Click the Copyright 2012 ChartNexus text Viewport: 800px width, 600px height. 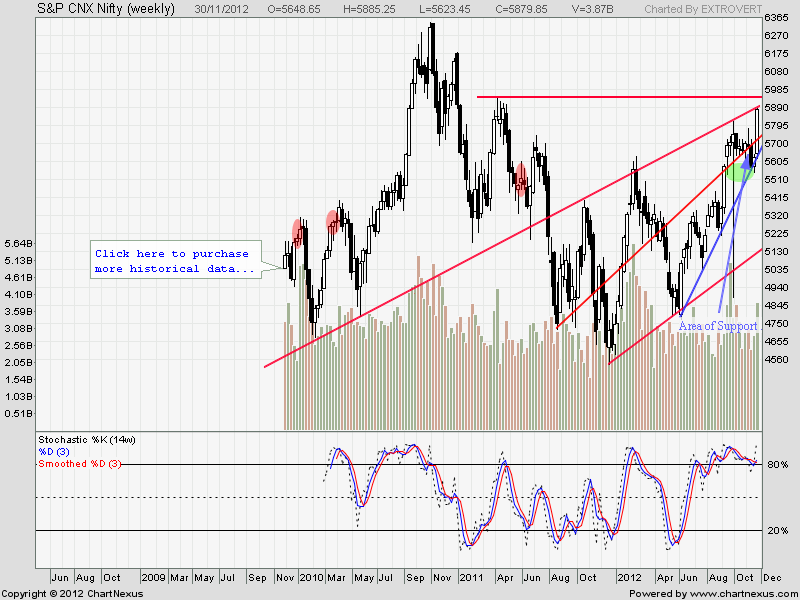tap(70, 593)
